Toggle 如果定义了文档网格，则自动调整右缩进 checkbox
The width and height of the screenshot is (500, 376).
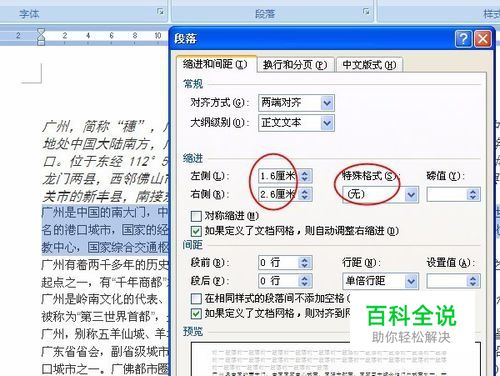[x=196, y=231]
